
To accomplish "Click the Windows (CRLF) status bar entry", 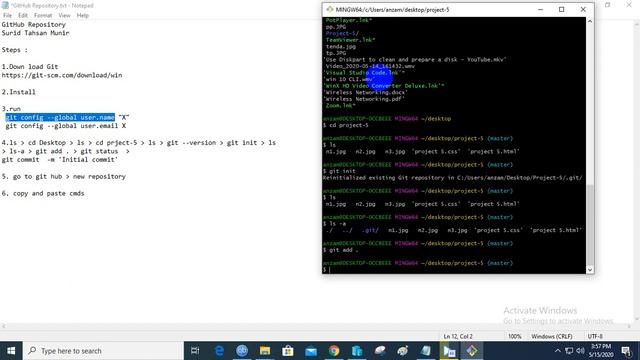I will click(552, 336).
